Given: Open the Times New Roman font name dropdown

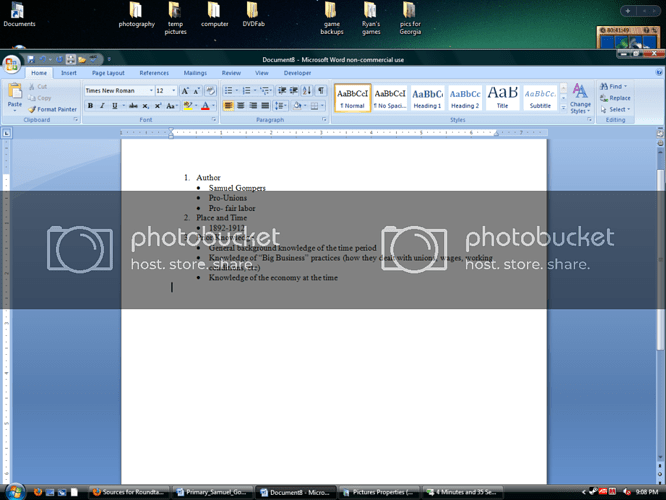Looking at the screenshot, I should point(151,91).
